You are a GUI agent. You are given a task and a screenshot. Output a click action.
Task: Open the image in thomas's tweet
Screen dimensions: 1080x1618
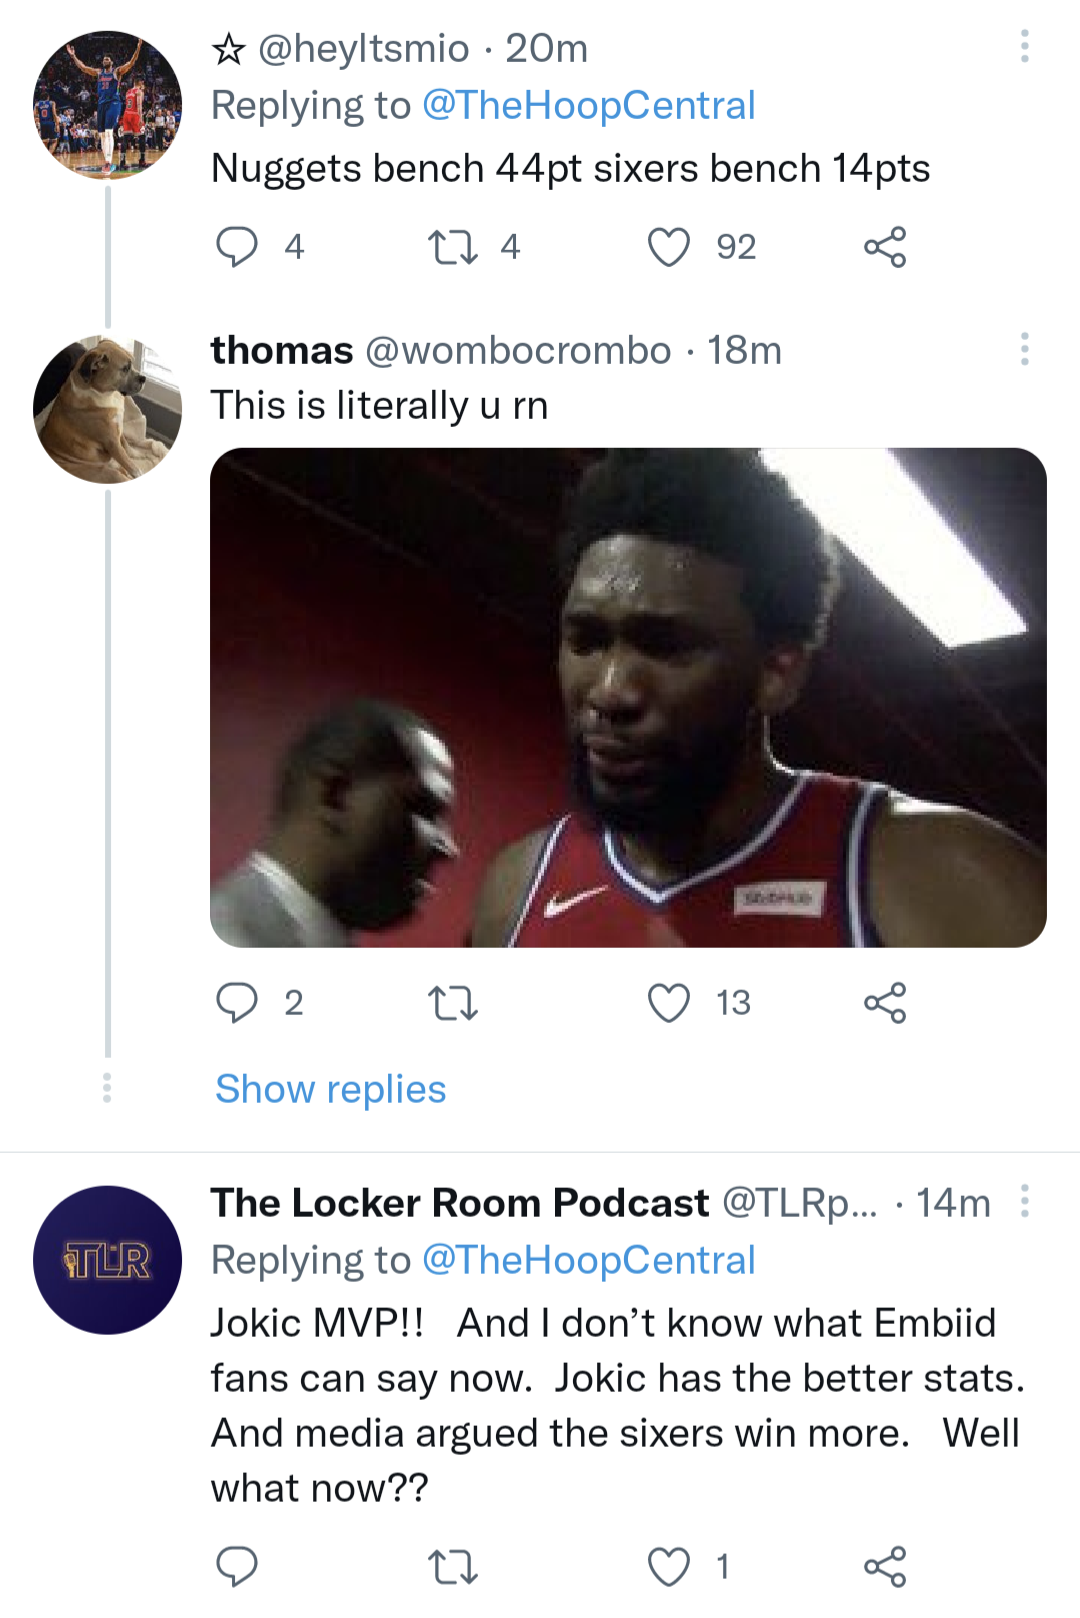click(628, 697)
